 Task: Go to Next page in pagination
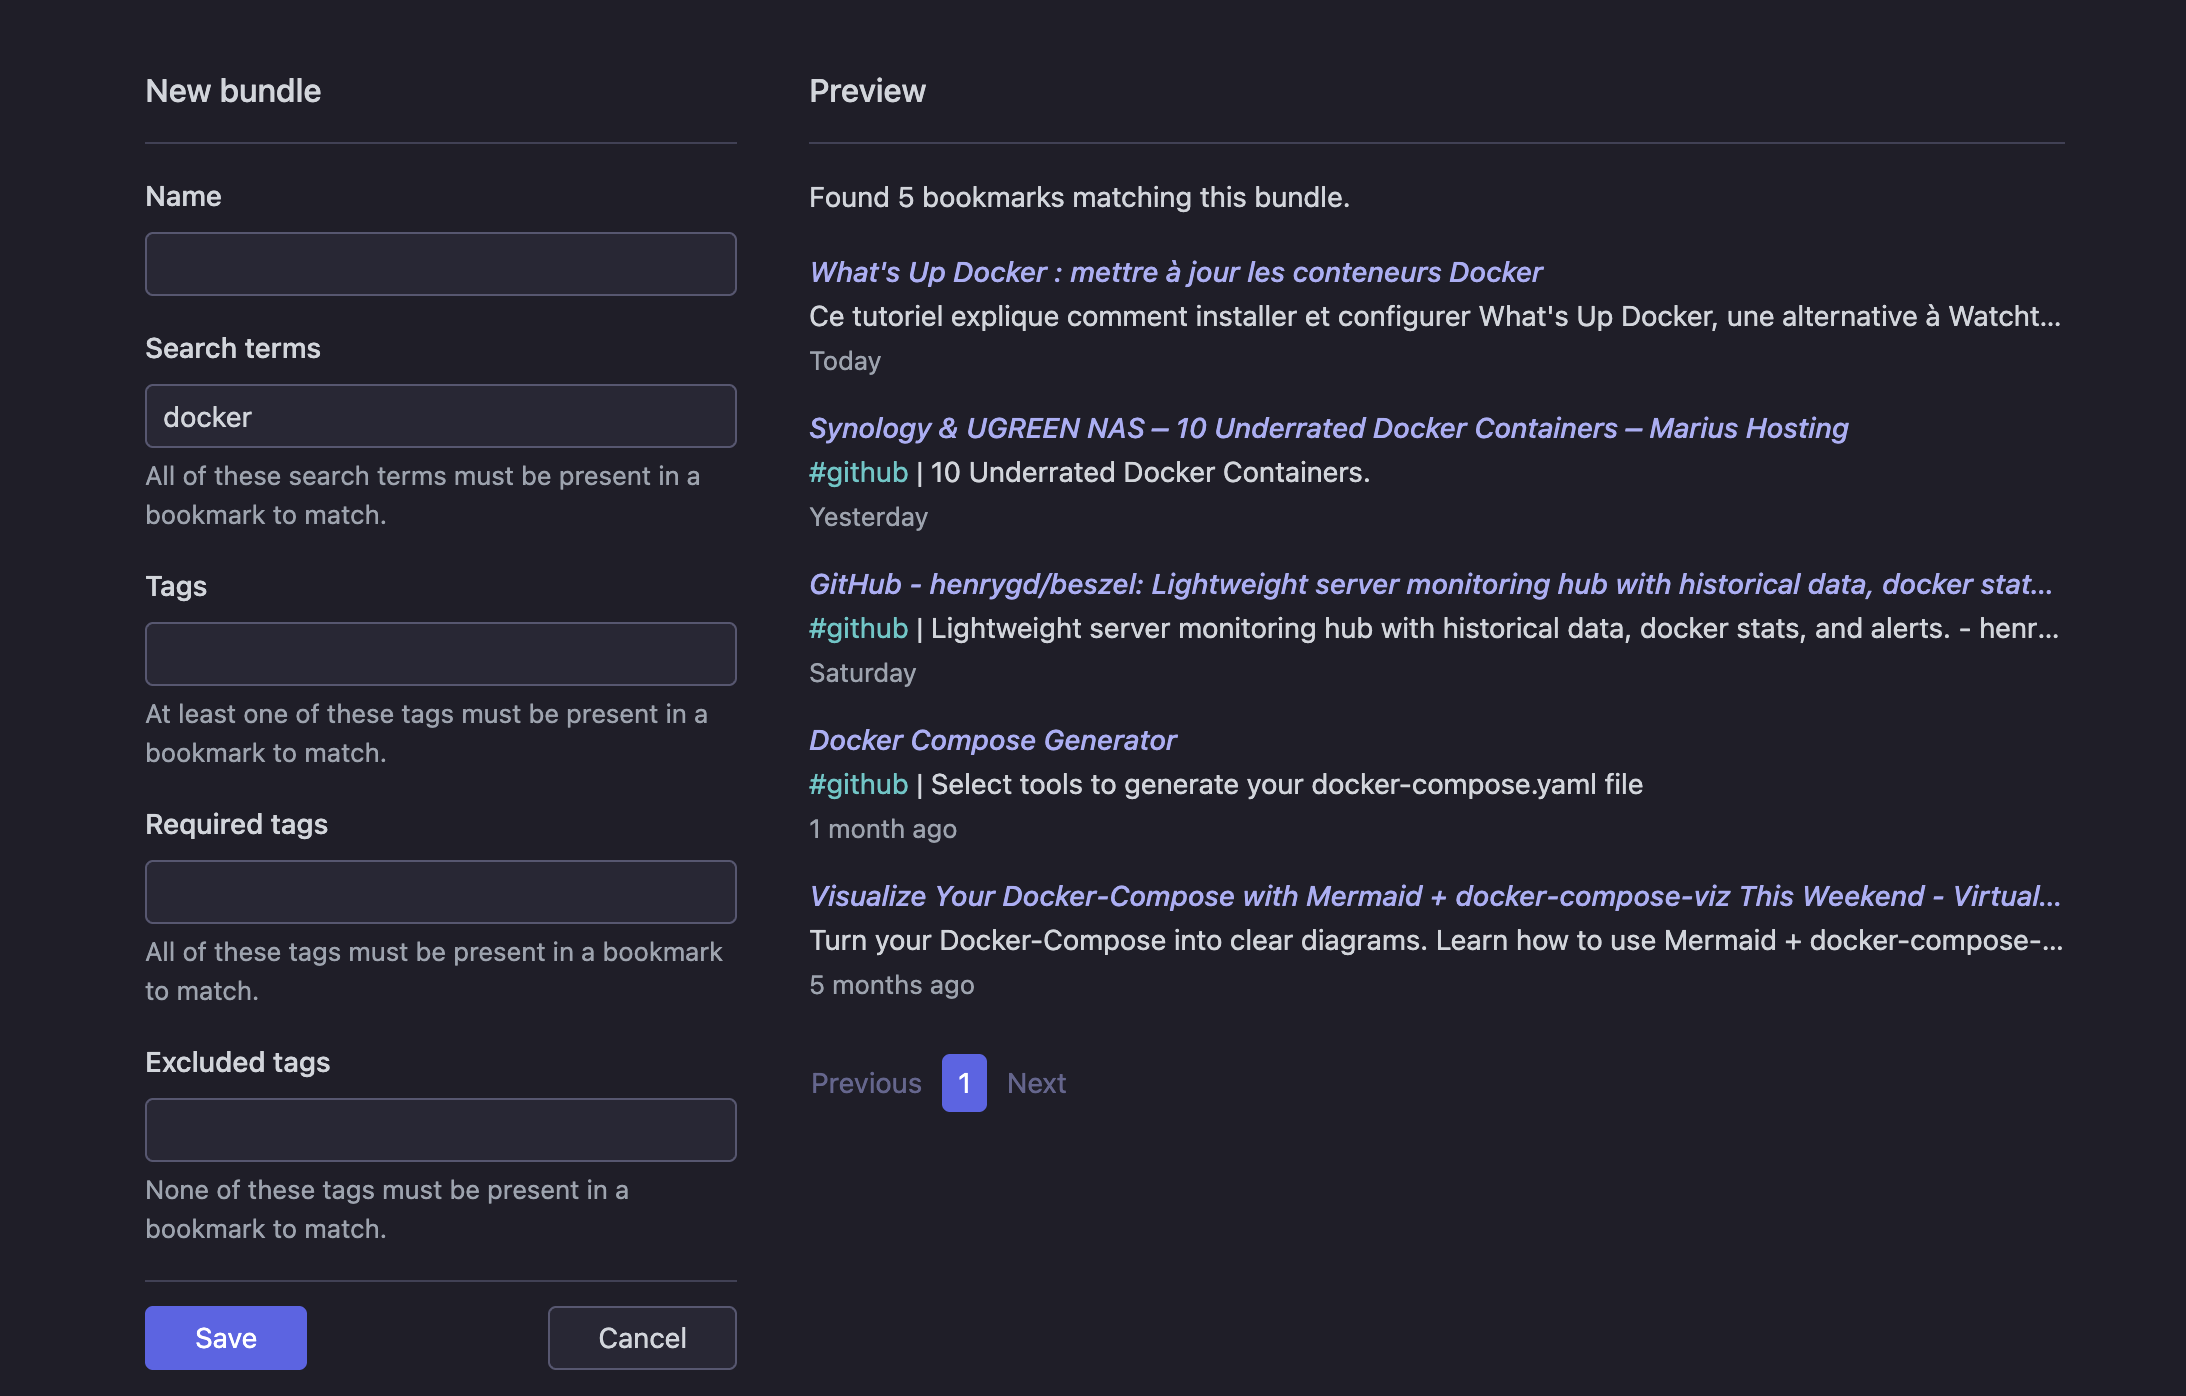pos(1036,1083)
